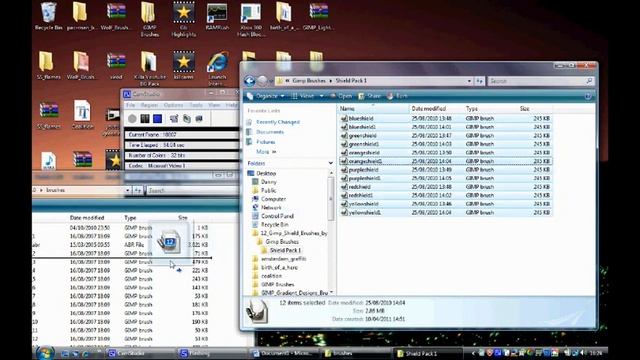This screenshot has width=640, height=360.
Task: Sort by Name column header
Action: [x=373, y=109]
